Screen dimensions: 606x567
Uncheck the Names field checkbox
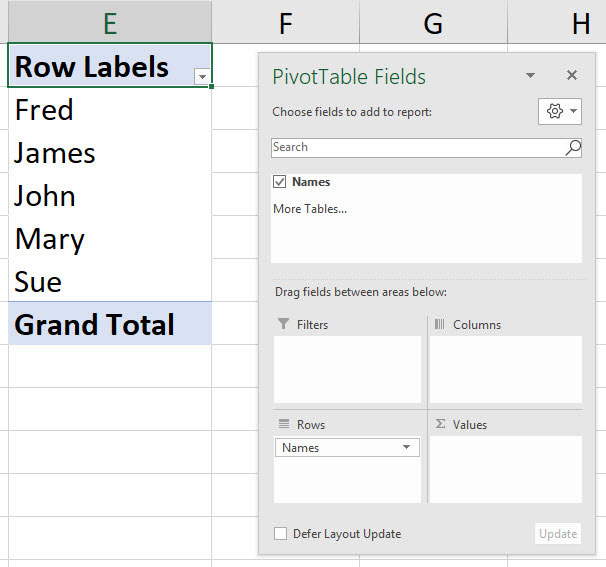tap(280, 182)
